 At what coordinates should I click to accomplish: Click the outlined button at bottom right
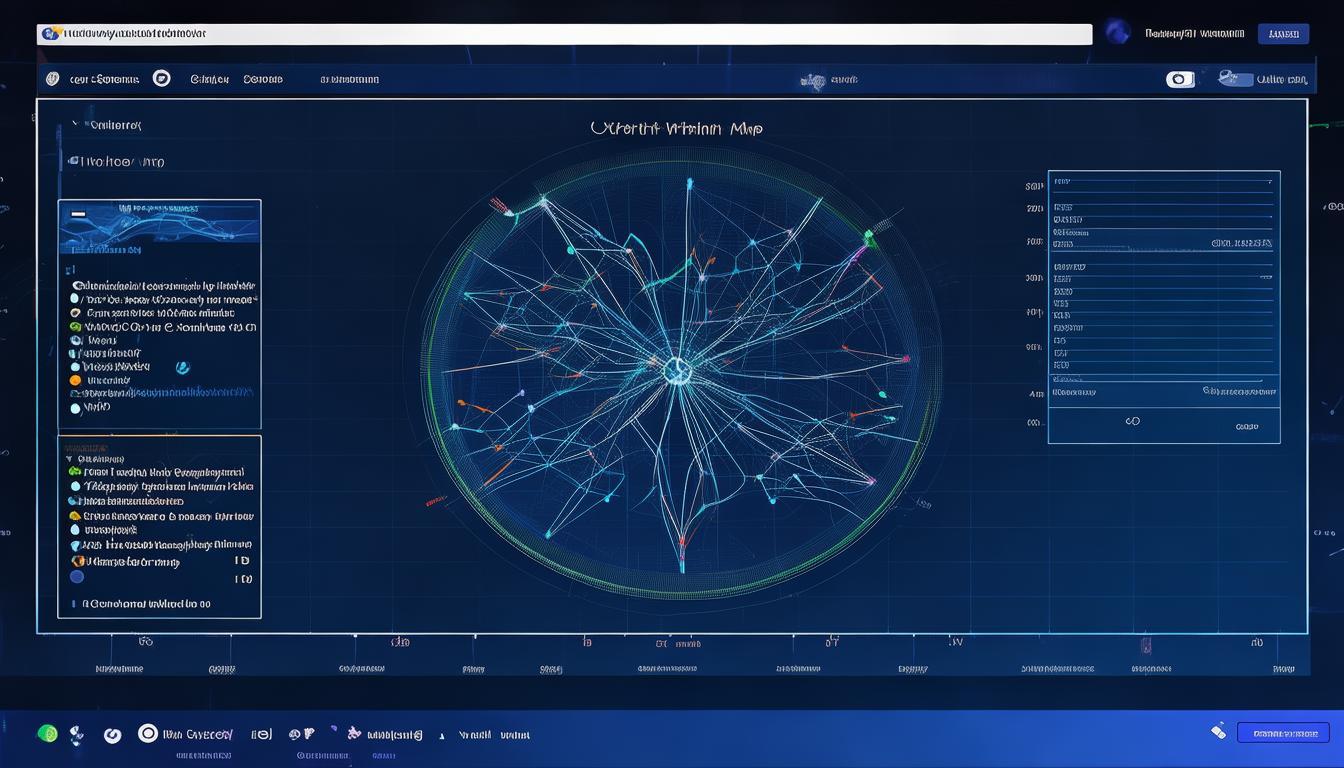coord(1283,733)
